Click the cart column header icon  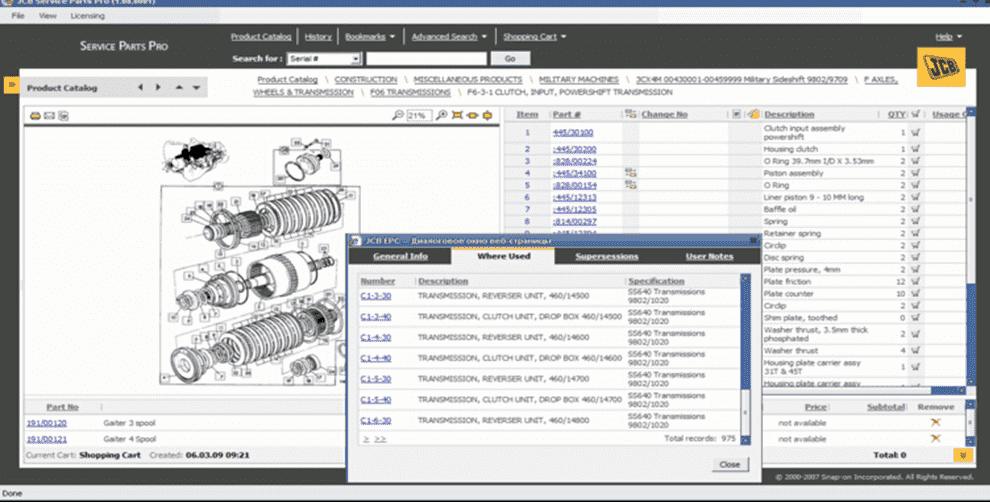[915, 114]
